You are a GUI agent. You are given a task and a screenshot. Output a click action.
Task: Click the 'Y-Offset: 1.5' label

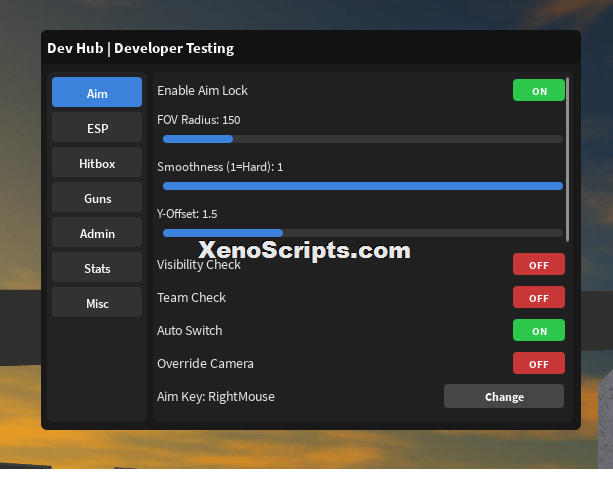(187, 214)
